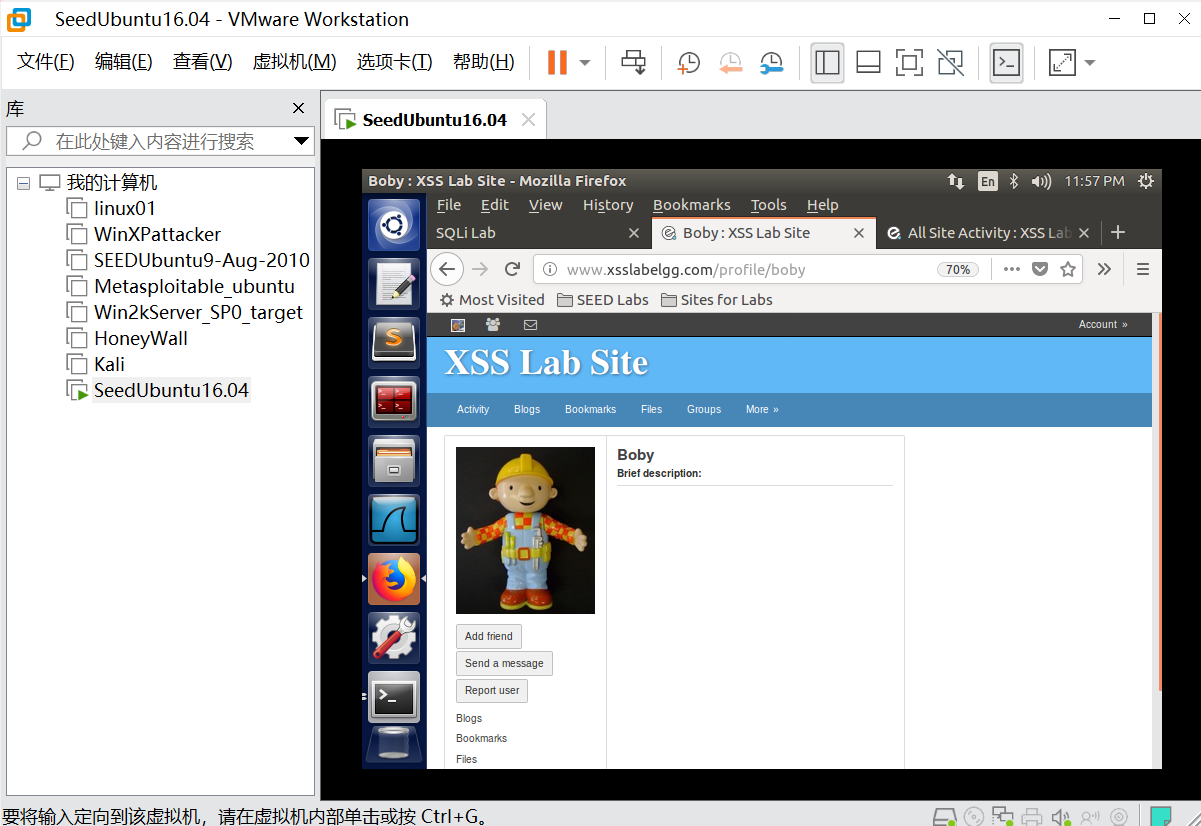The height and width of the screenshot is (826, 1201).
Task: Open Firefox Bookmarks menu
Action: pyautogui.click(x=692, y=205)
